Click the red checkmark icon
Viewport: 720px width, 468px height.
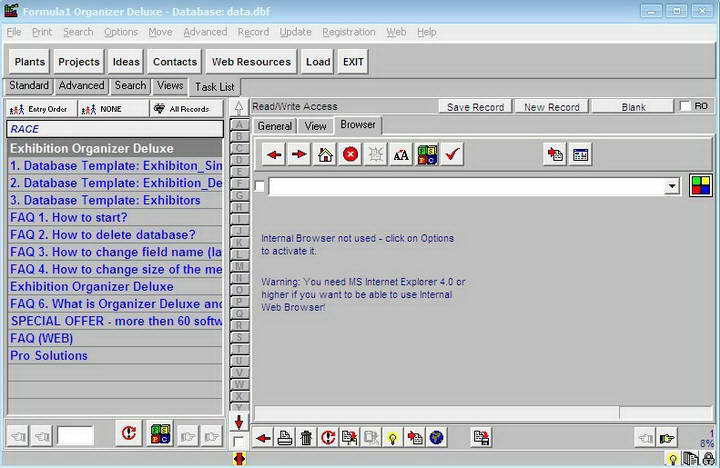point(452,155)
